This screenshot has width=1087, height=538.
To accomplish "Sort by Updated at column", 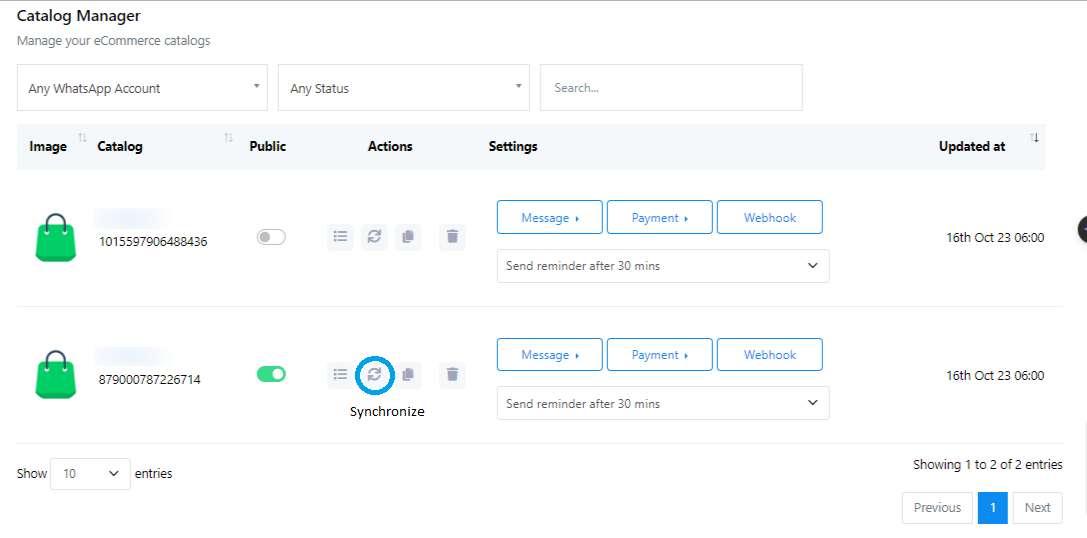I will click(x=972, y=146).
